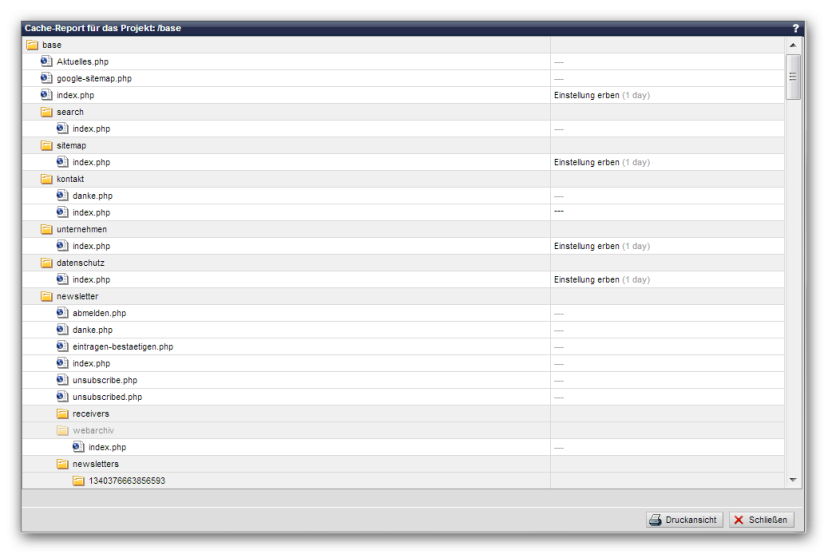Click the red X icon of Schließen

click(x=739, y=520)
